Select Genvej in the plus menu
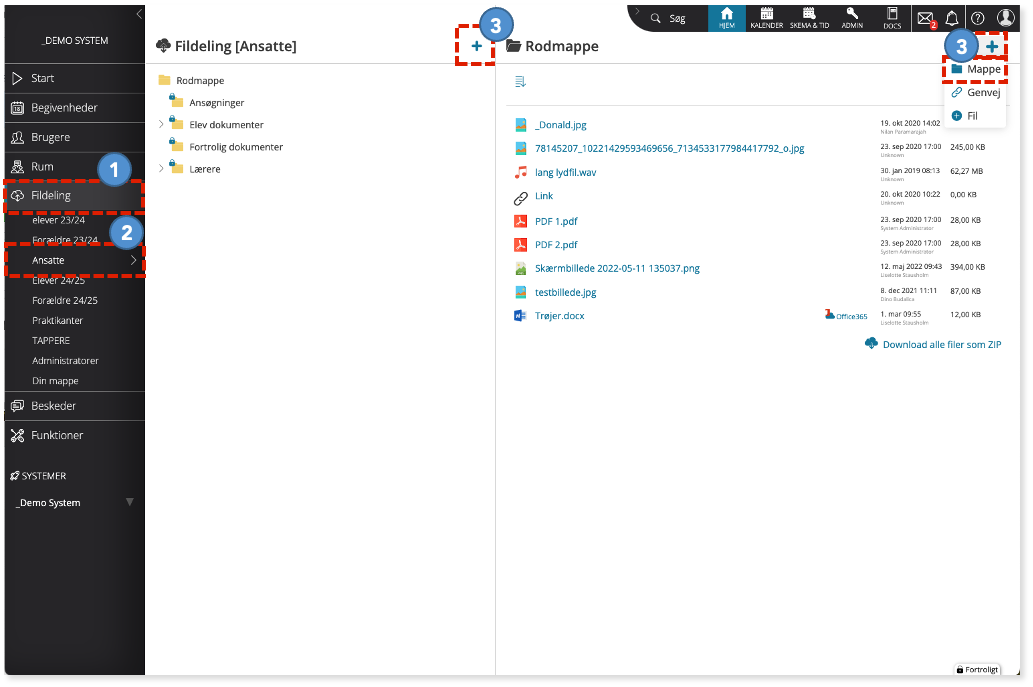1033x687 pixels. coord(976,92)
